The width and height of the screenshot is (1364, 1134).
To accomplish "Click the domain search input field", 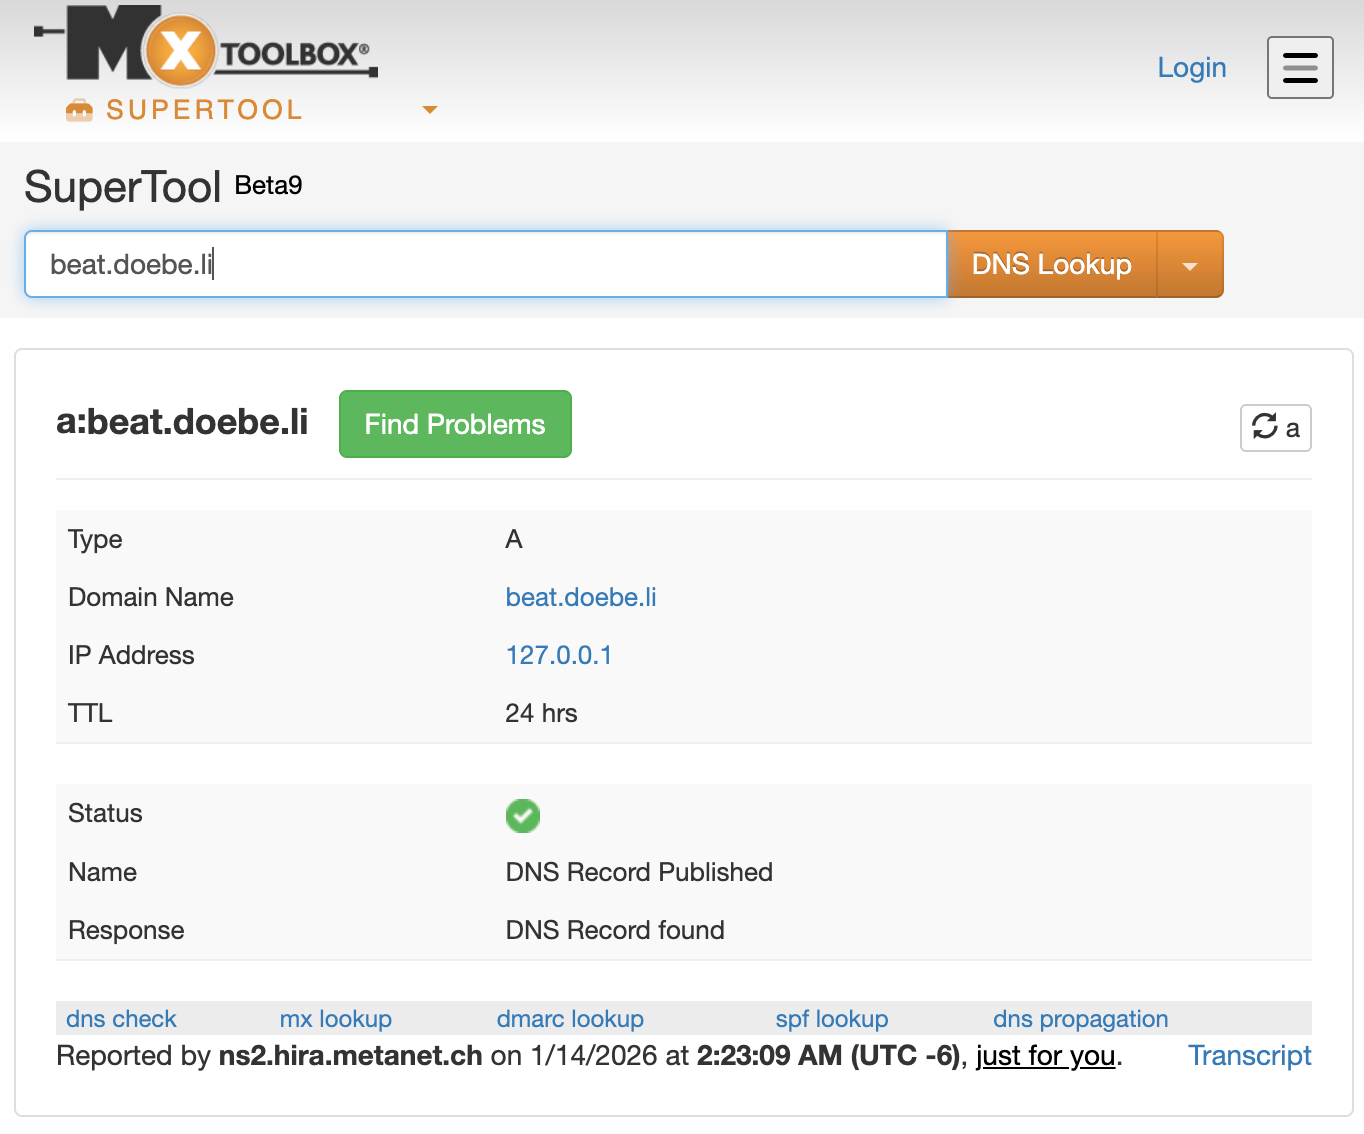I will click(x=485, y=265).
